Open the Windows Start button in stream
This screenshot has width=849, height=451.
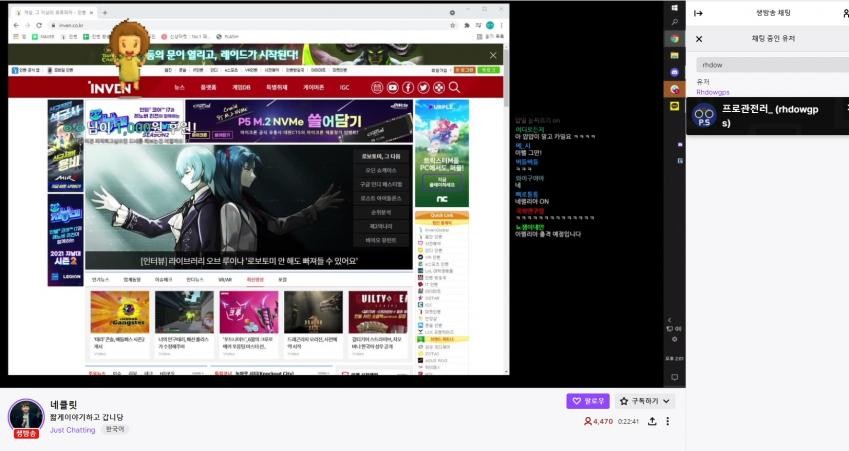click(675, 8)
